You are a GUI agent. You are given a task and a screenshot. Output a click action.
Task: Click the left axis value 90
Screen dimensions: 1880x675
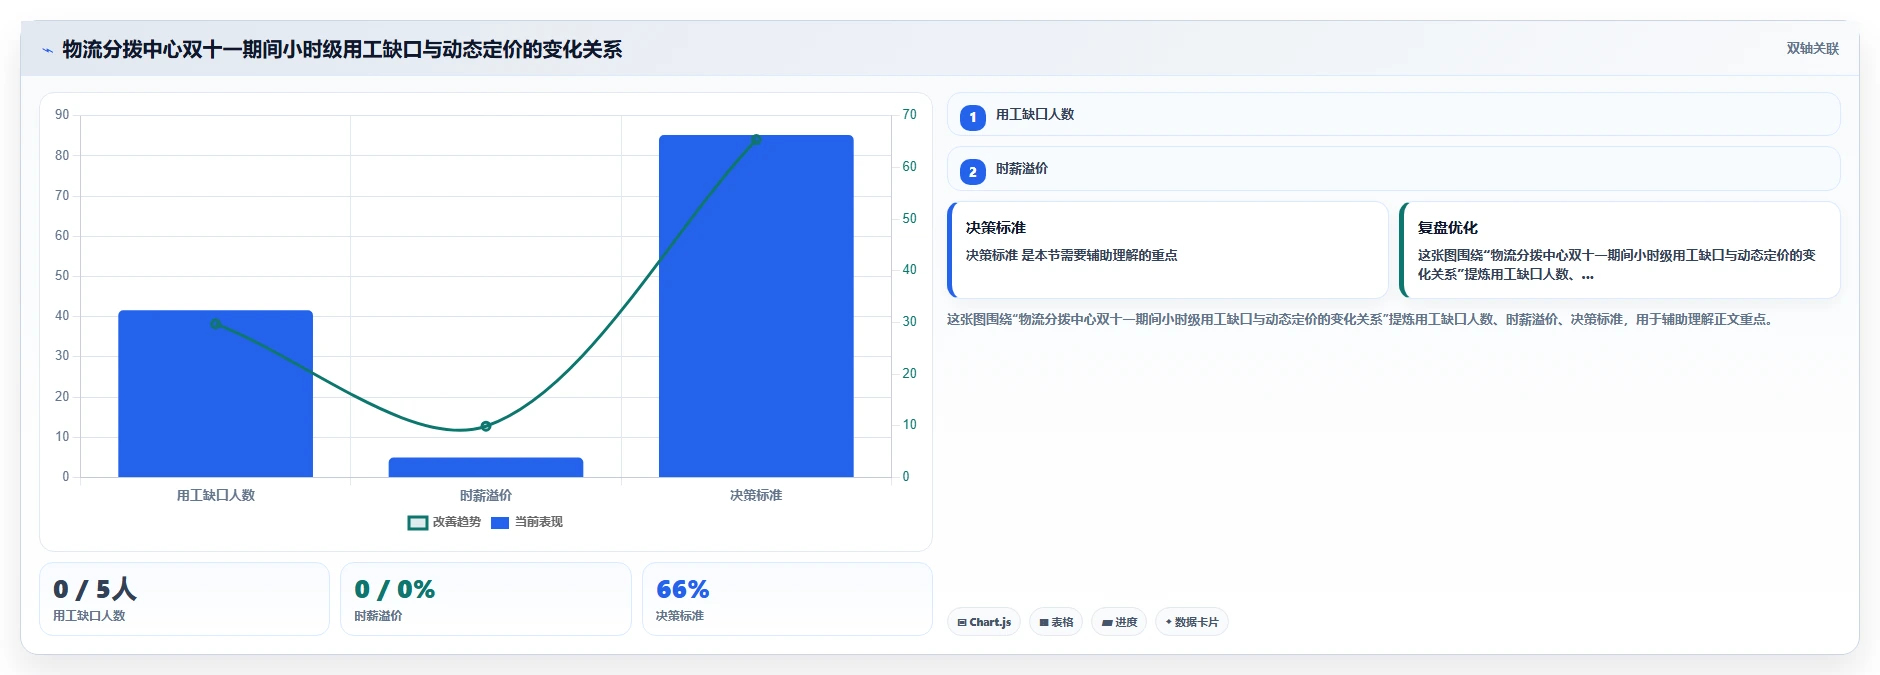coord(62,115)
